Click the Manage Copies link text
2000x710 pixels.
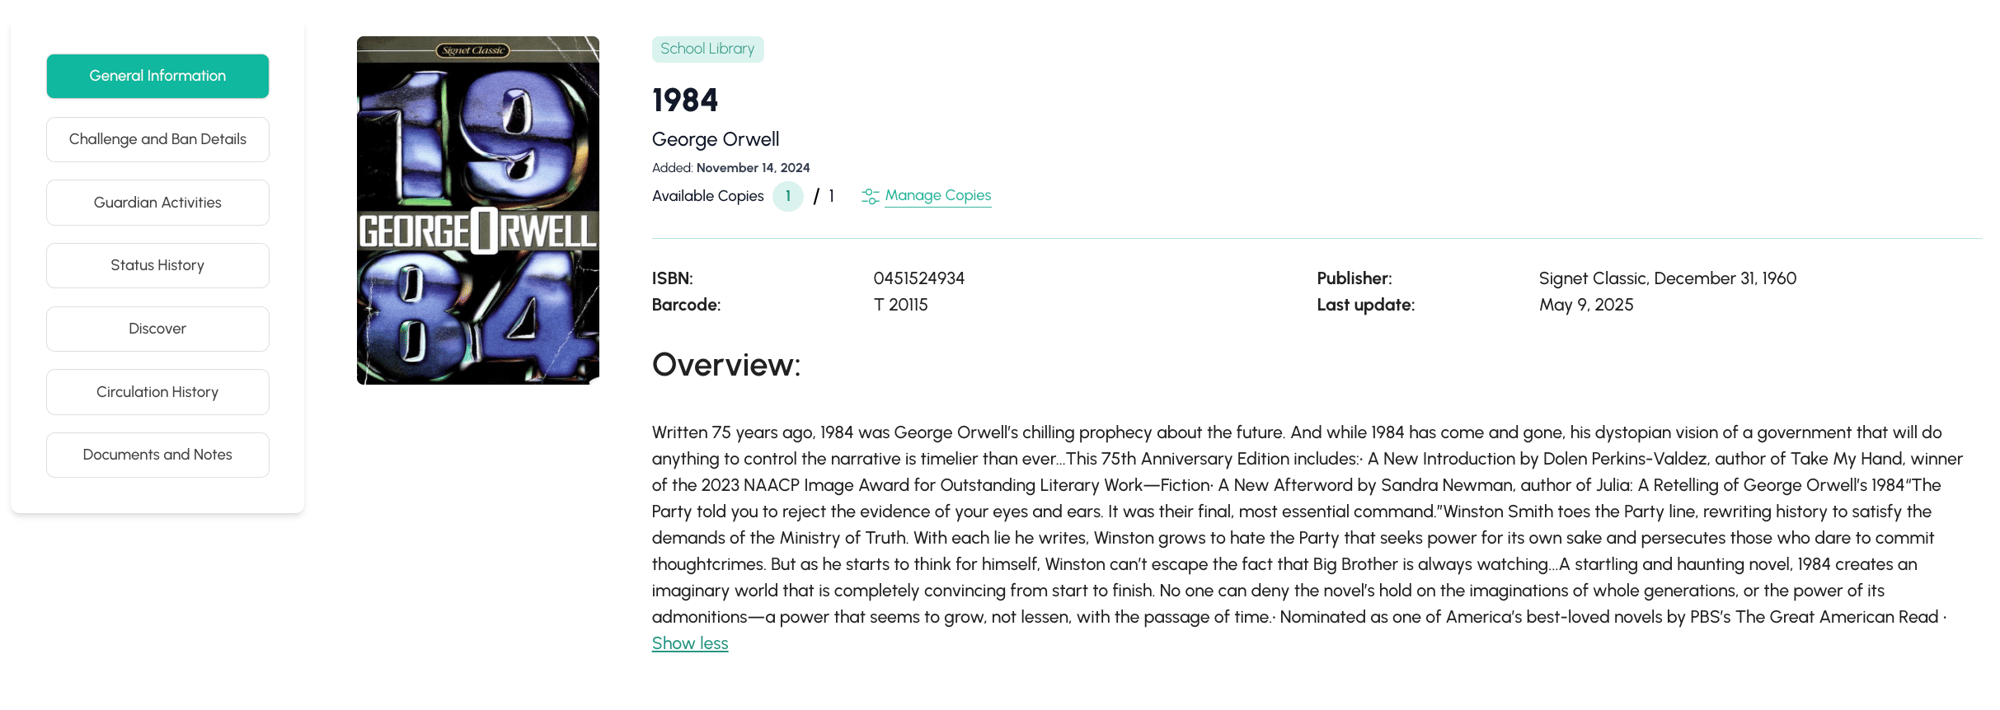pos(937,195)
